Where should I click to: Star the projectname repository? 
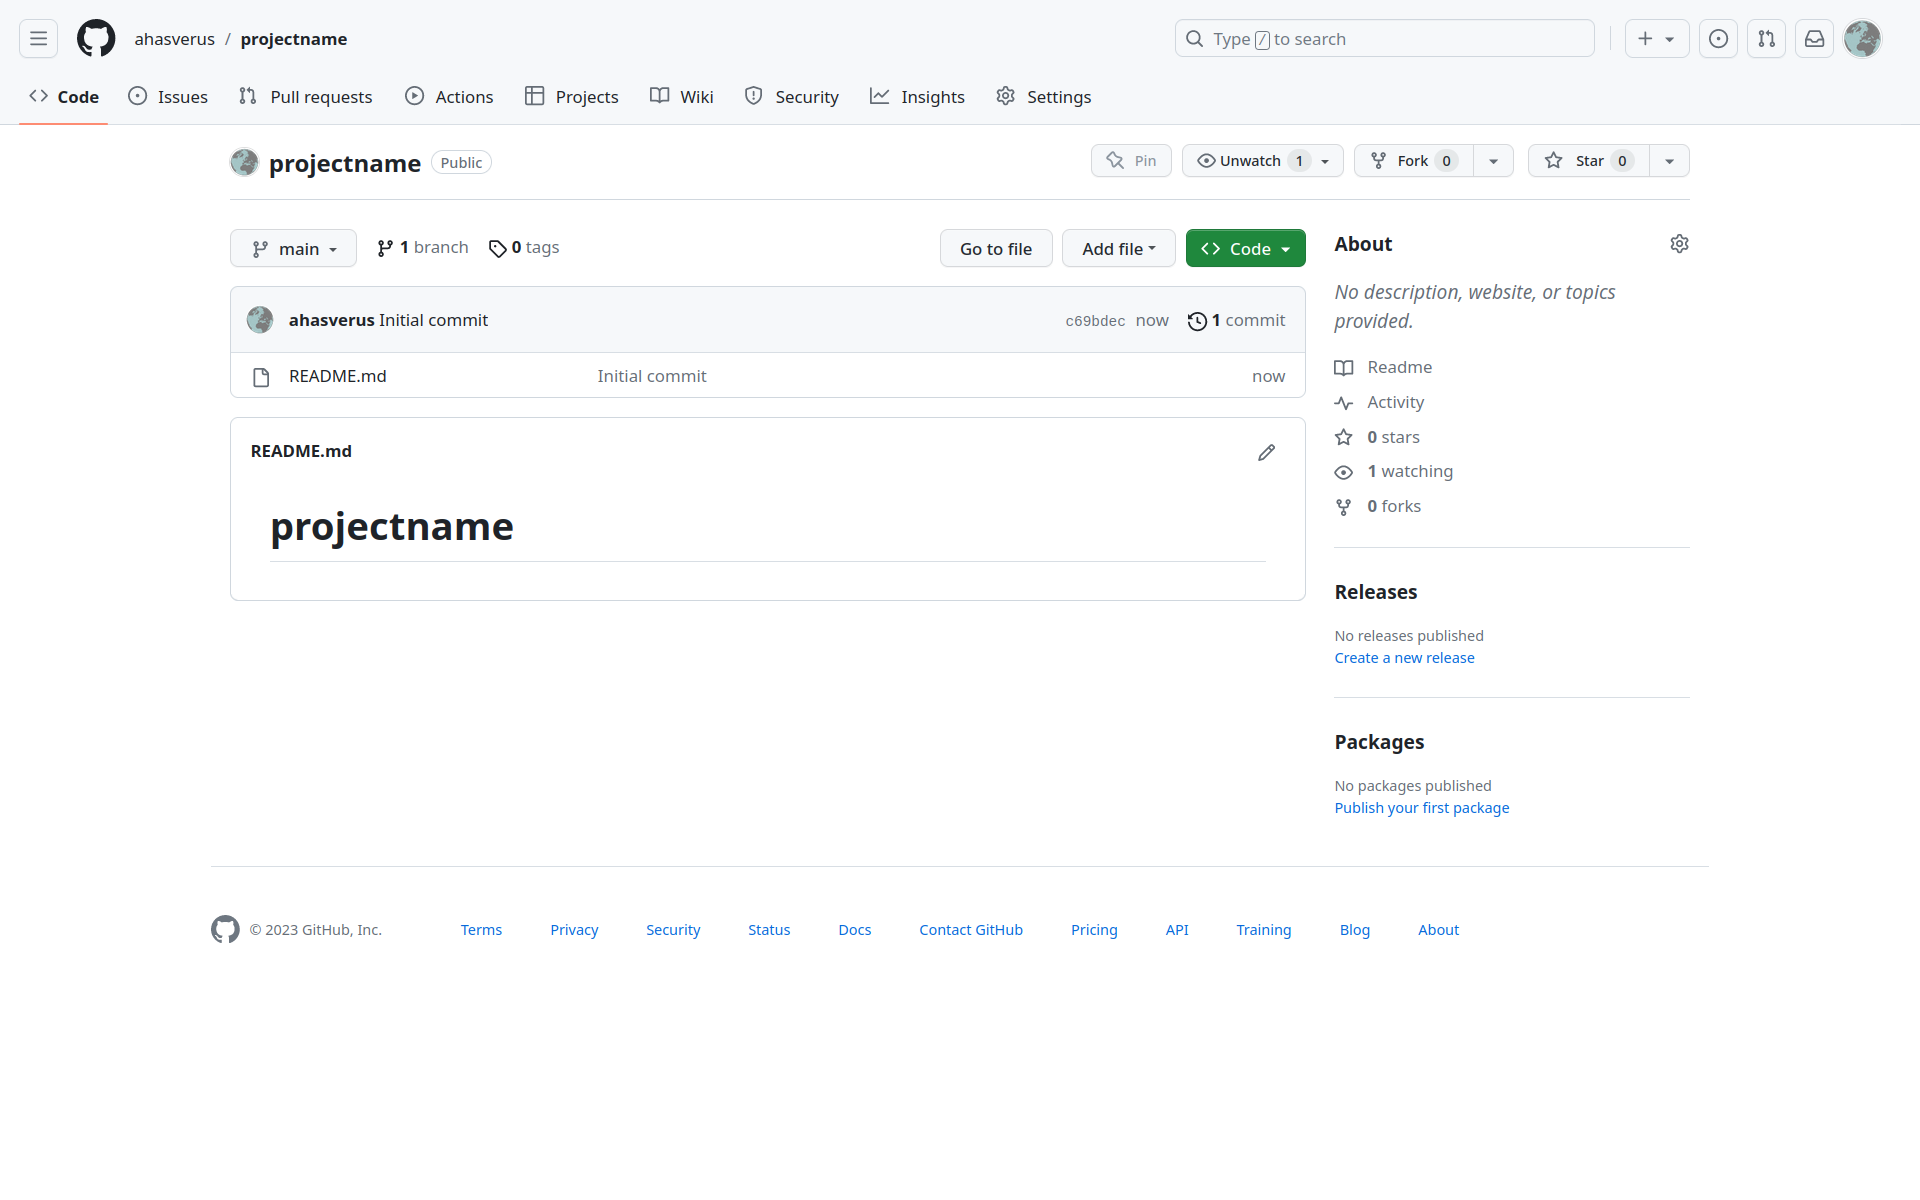pyautogui.click(x=1588, y=161)
